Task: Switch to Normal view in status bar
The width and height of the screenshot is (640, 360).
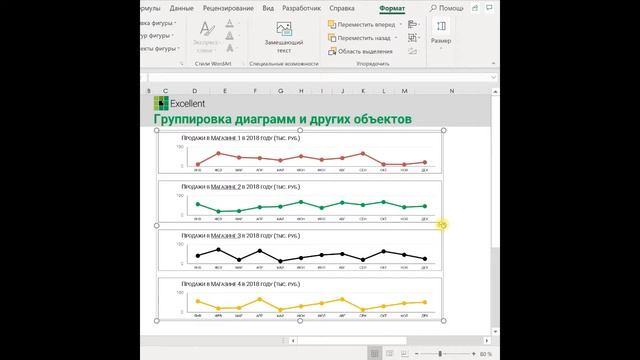Action: tap(374, 353)
